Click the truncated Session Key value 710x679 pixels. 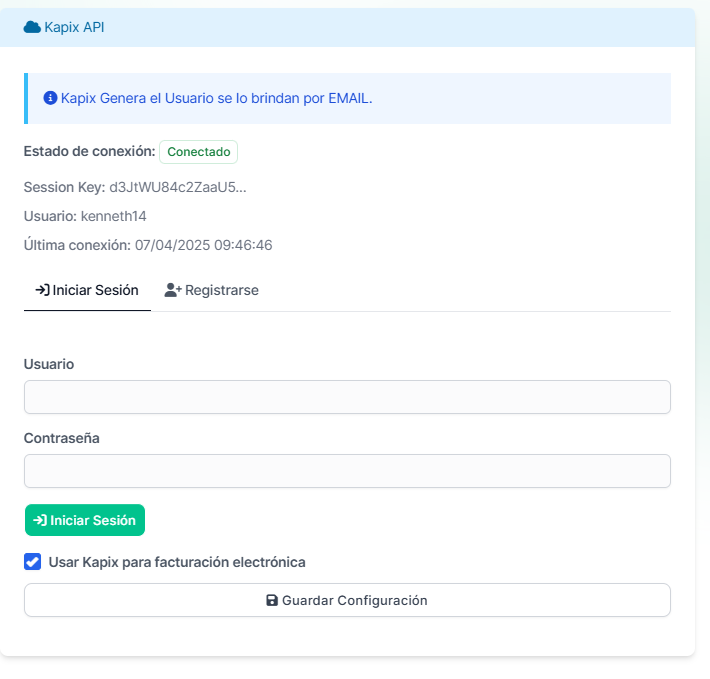[178, 187]
